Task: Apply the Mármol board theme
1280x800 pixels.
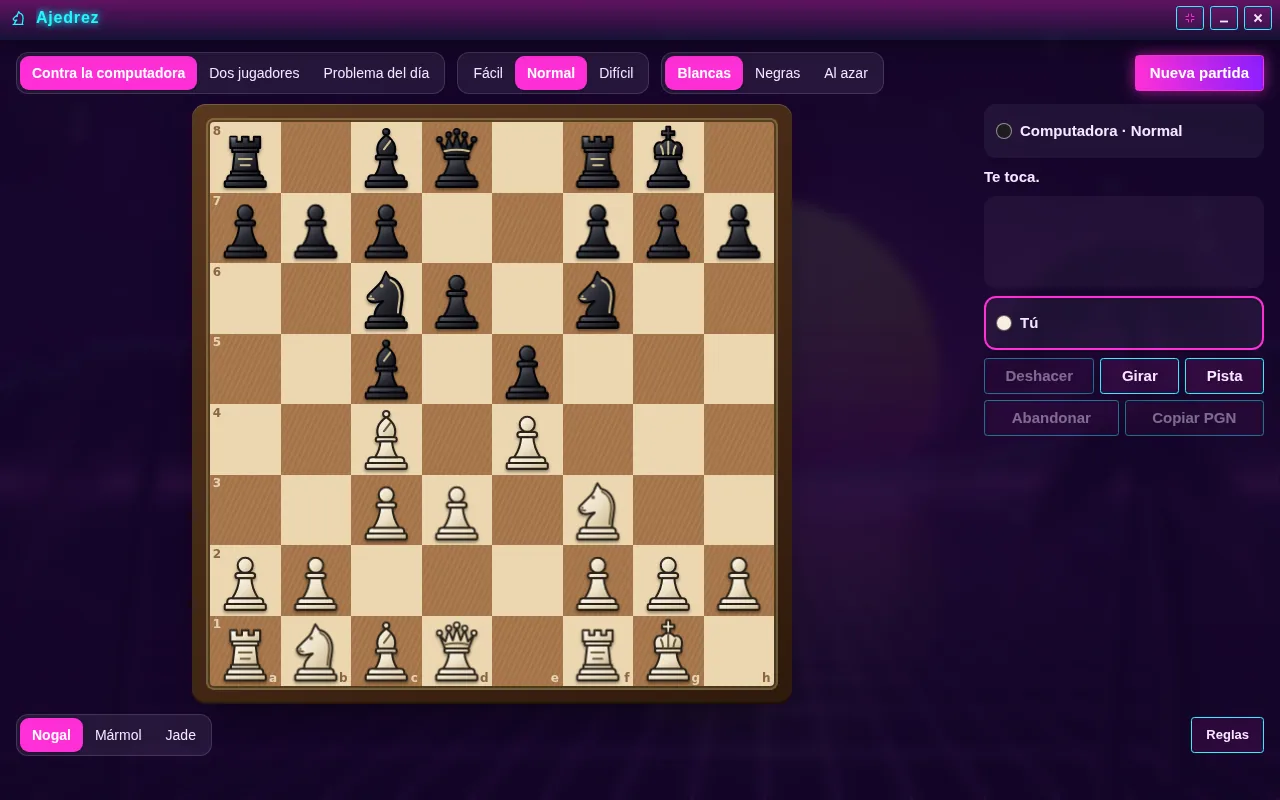Action: click(118, 735)
